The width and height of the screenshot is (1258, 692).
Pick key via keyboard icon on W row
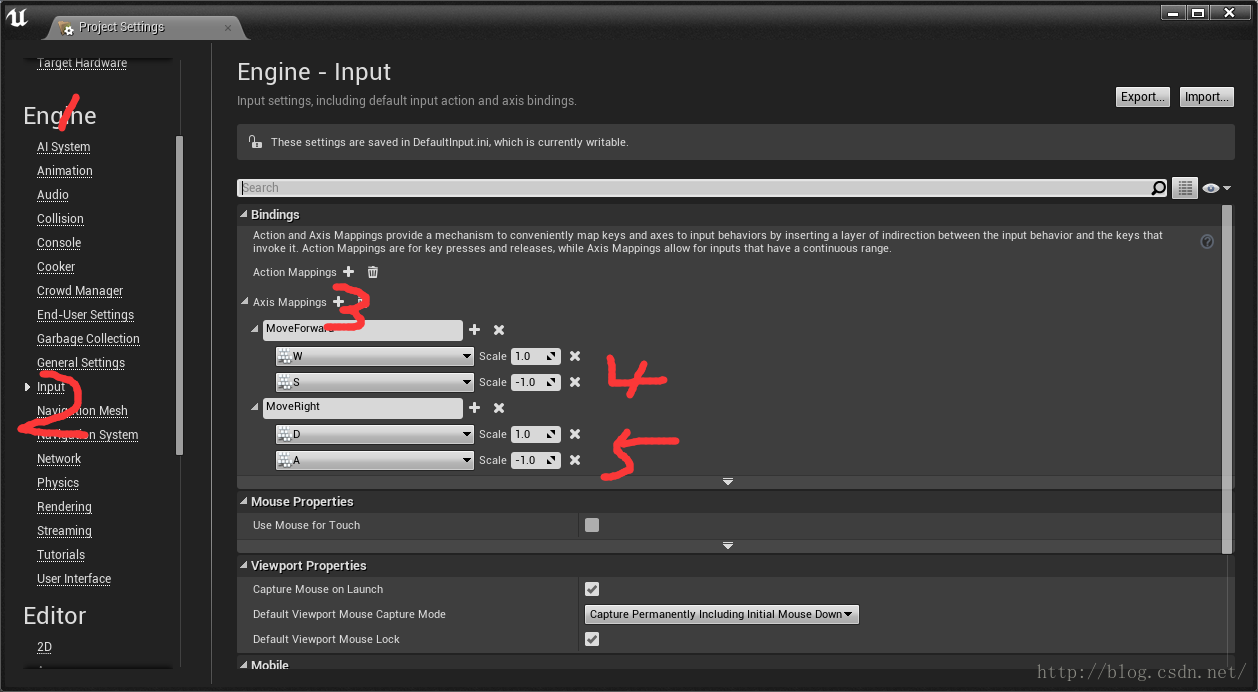(284, 356)
